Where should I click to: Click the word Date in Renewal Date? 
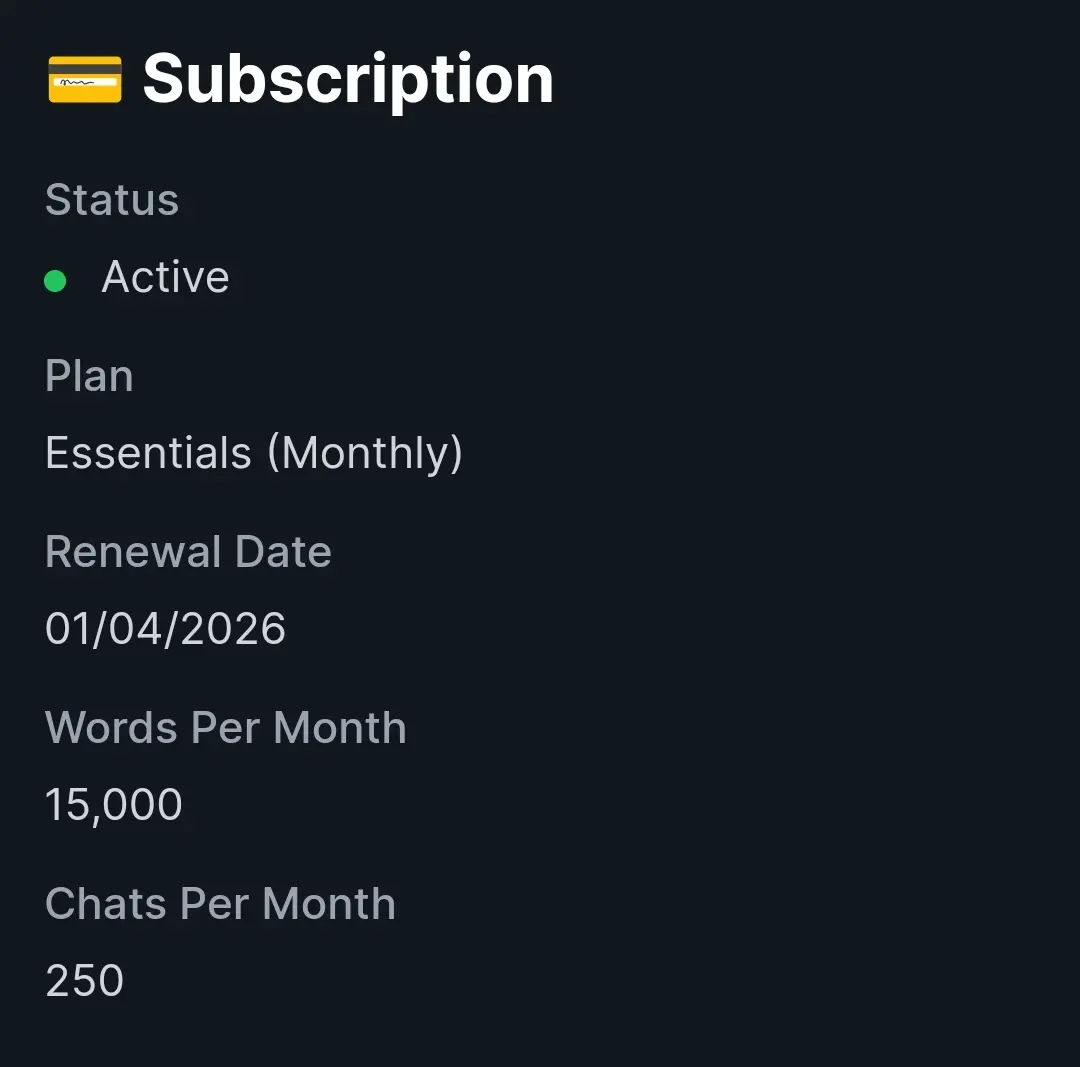click(x=283, y=552)
